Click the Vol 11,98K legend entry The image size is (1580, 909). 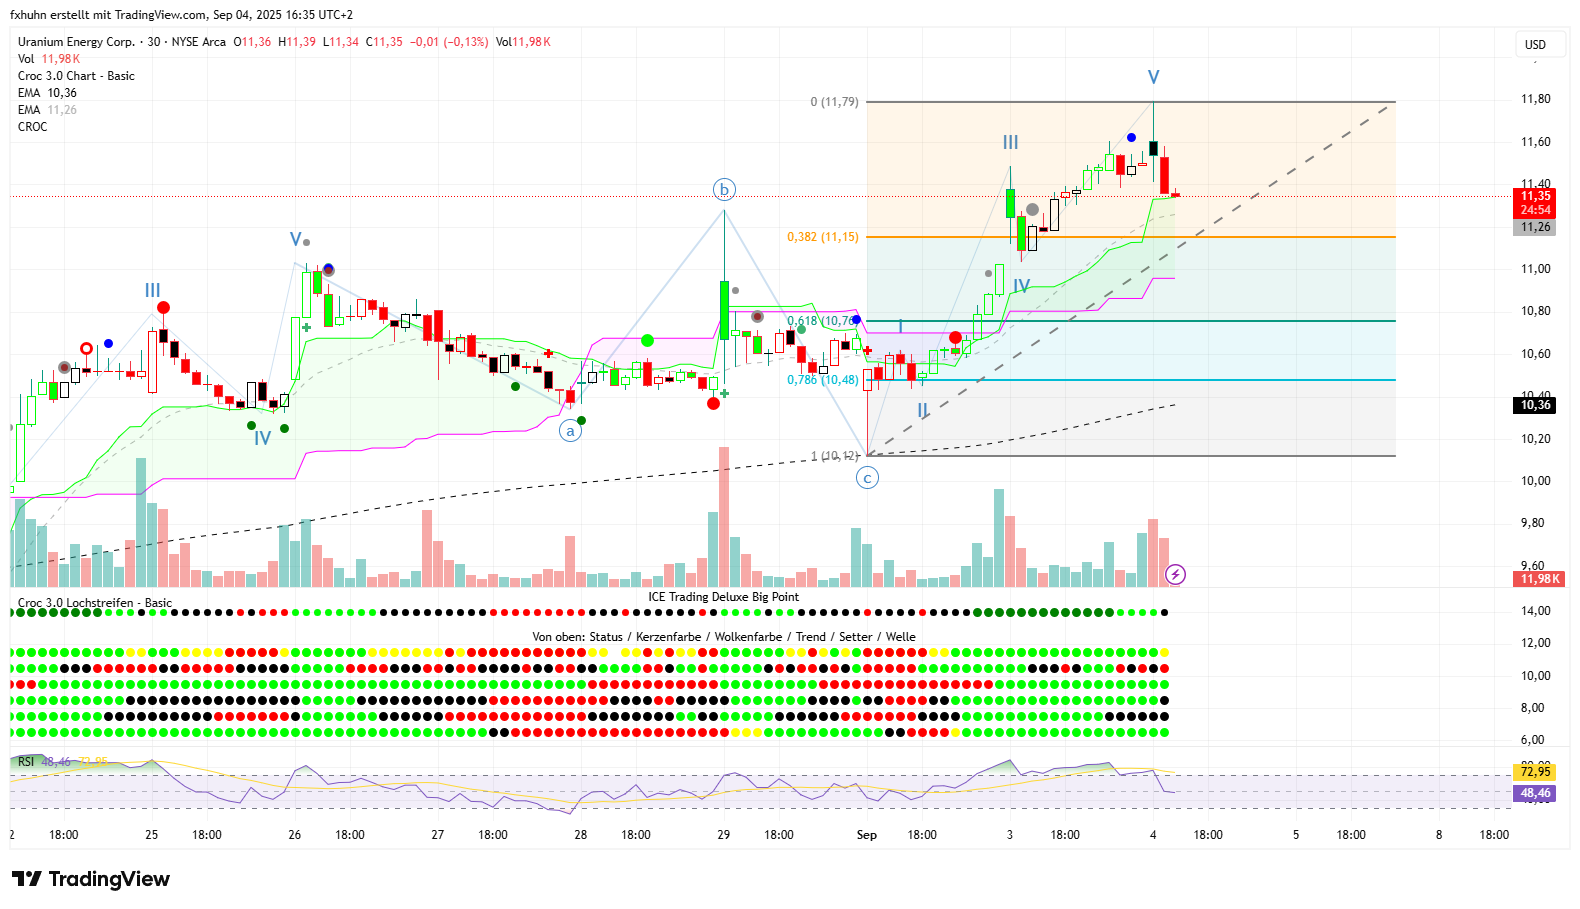click(48, 59)
